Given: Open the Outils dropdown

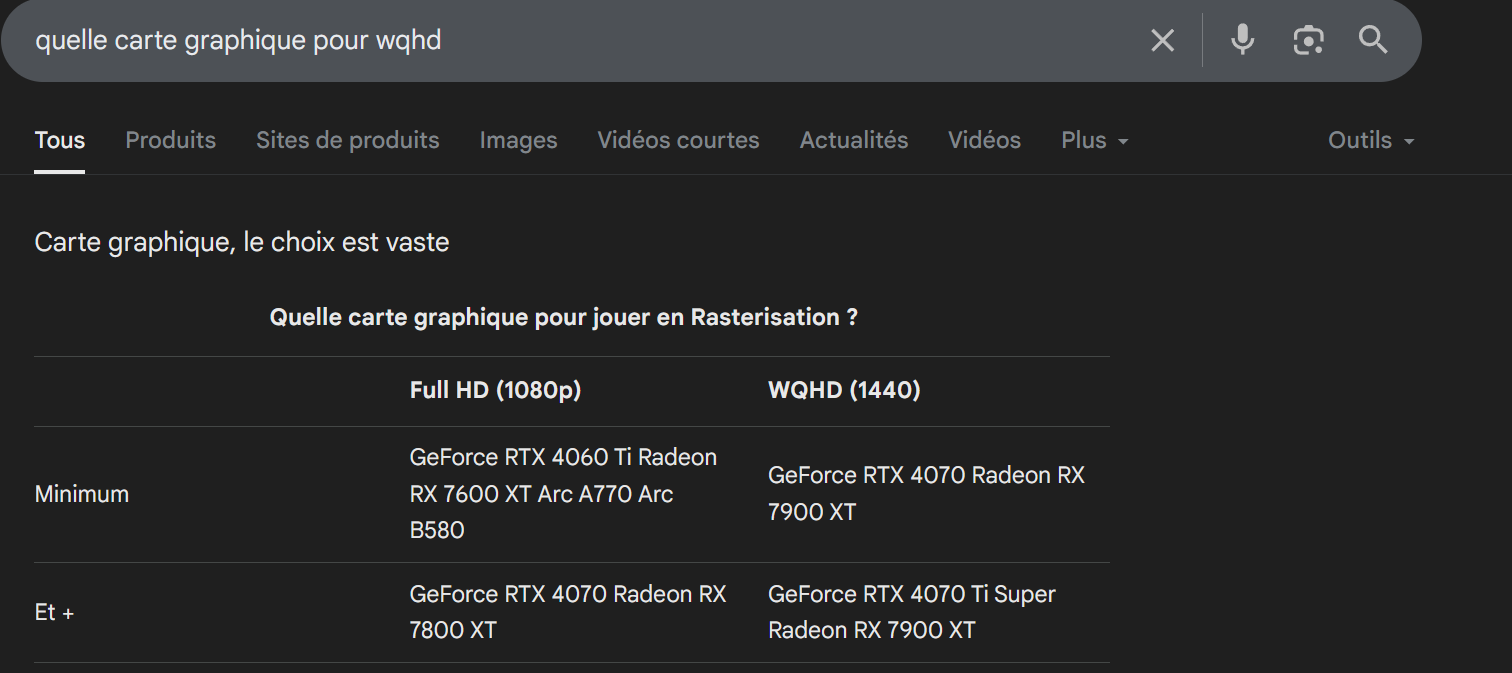Looking at the screenshot, I should click(x=1370, y=141).
